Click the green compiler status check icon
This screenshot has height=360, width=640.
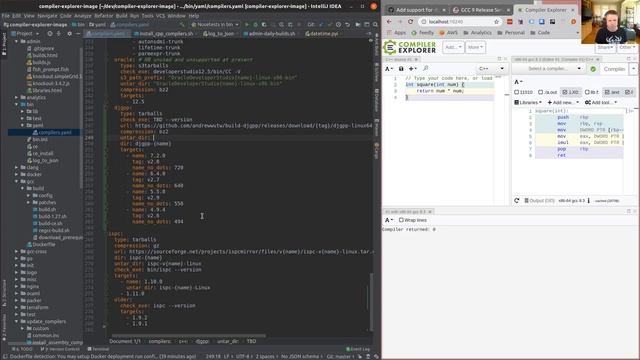[x=593, y=69]
